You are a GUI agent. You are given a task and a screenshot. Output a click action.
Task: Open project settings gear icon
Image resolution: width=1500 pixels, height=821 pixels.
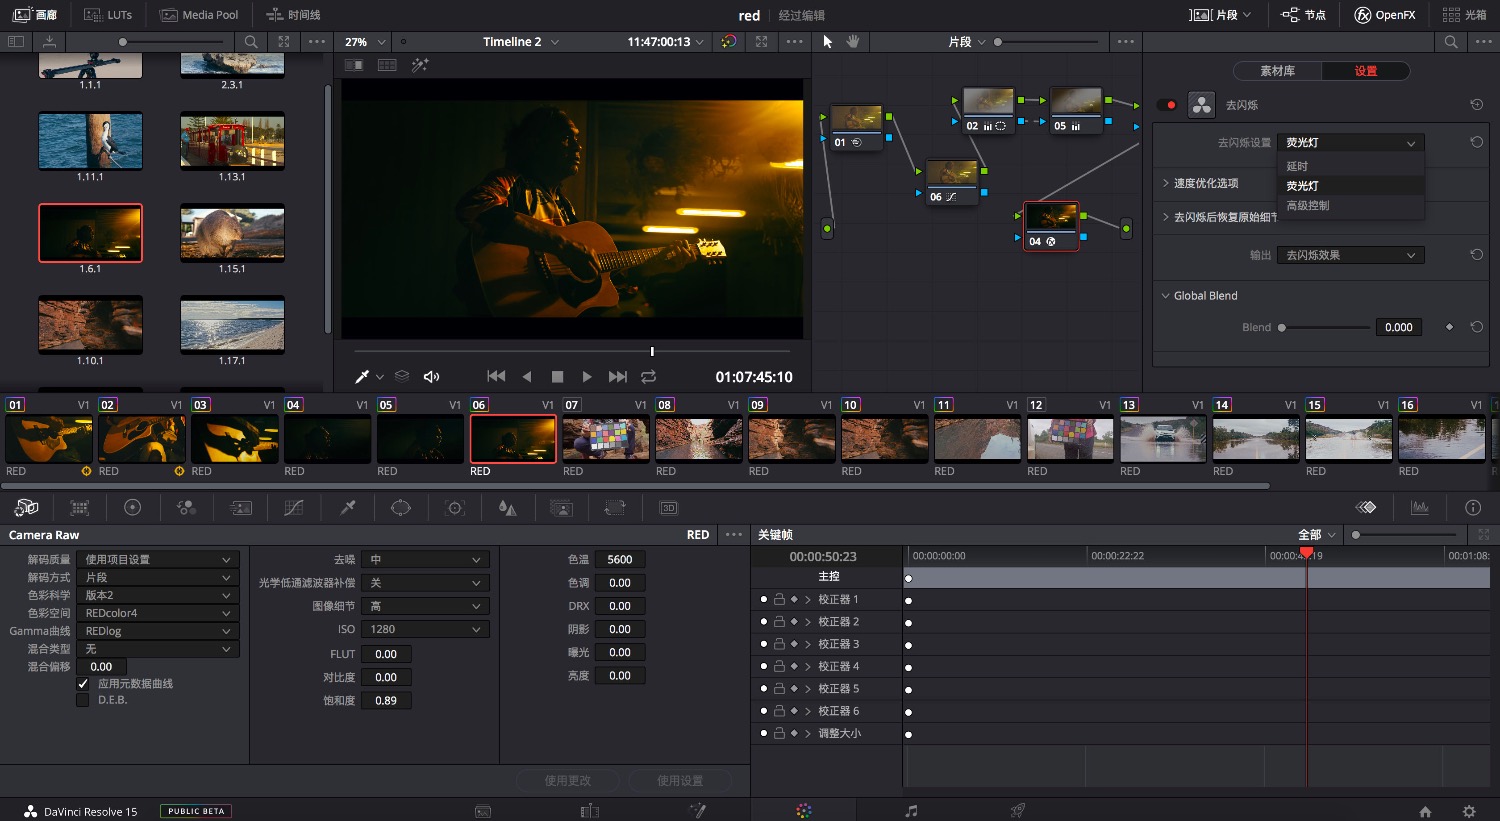tap(1469, 812)
